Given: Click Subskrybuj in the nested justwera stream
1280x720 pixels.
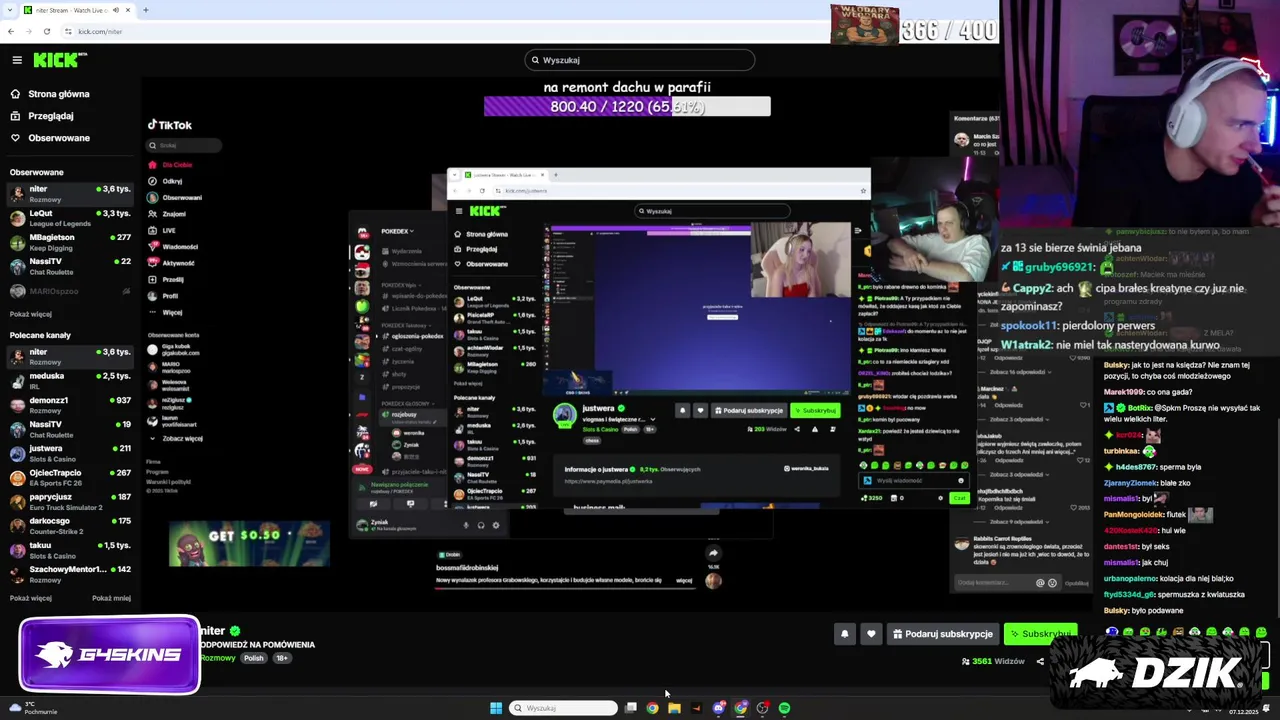Looking at the screenshot, I should [x=815, y=411].
